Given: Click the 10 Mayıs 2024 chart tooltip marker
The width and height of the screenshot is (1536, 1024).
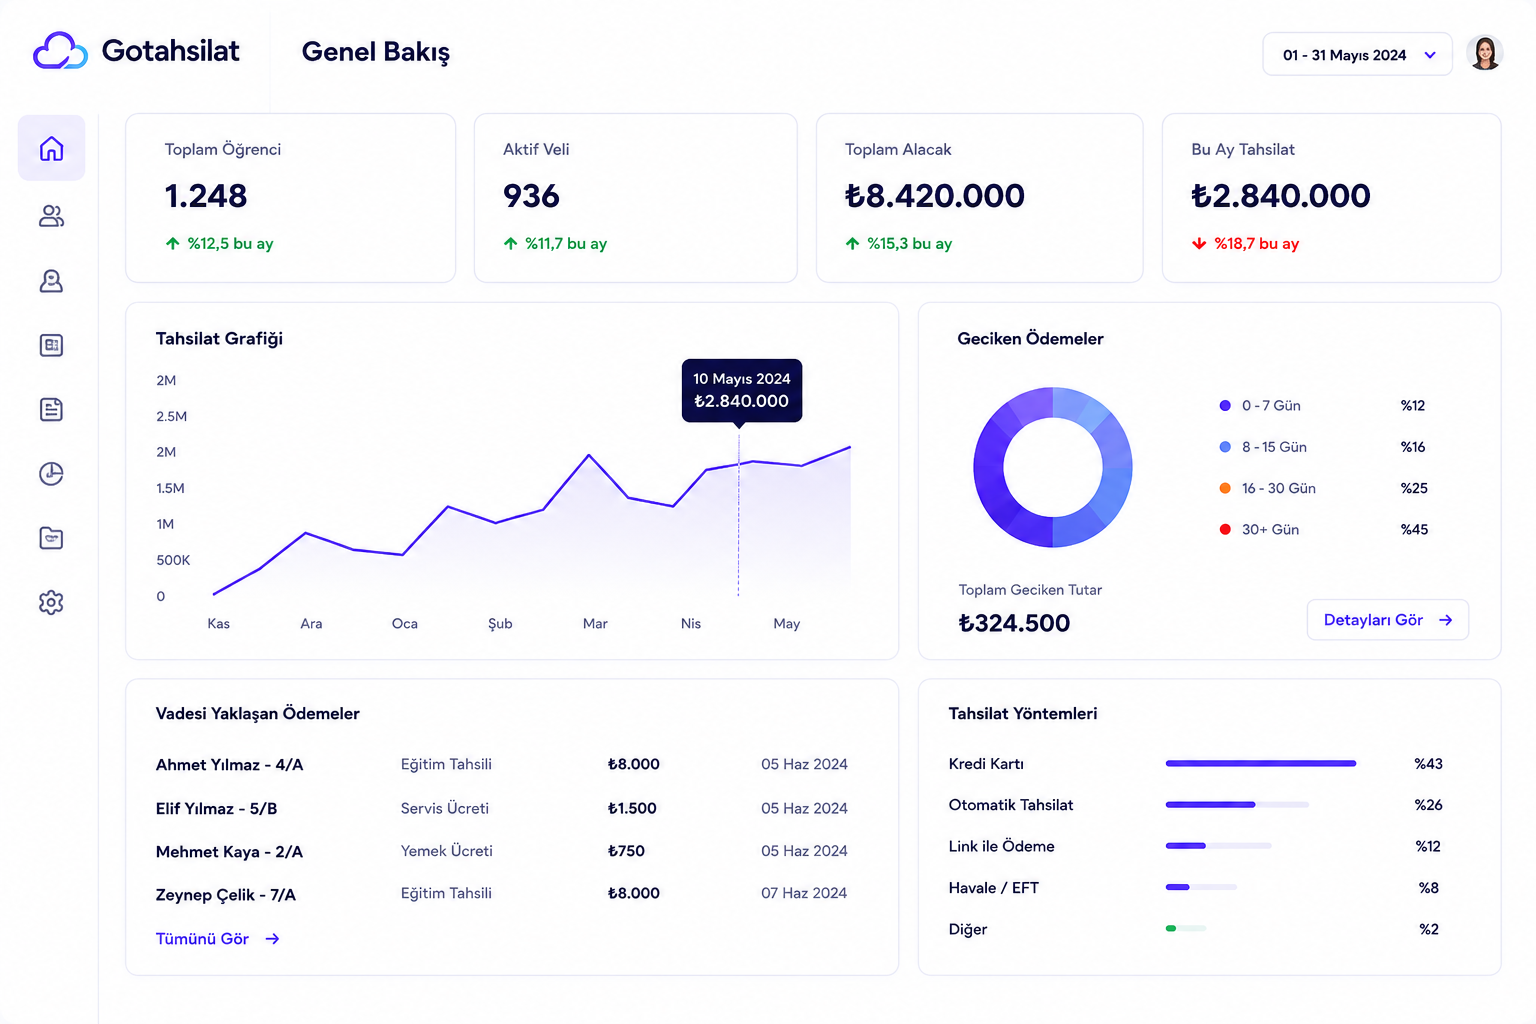Looking at the screenshot, I should [x=741, y=390].
